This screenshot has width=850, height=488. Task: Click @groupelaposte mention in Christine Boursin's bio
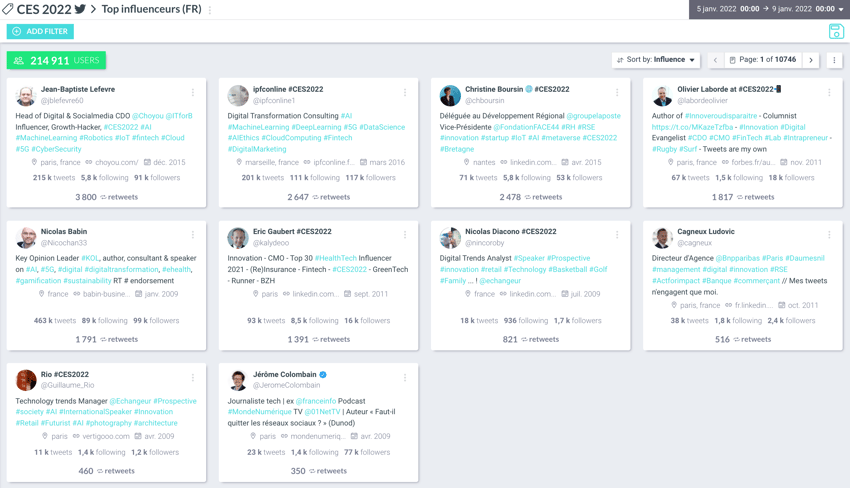pos(594,116)
